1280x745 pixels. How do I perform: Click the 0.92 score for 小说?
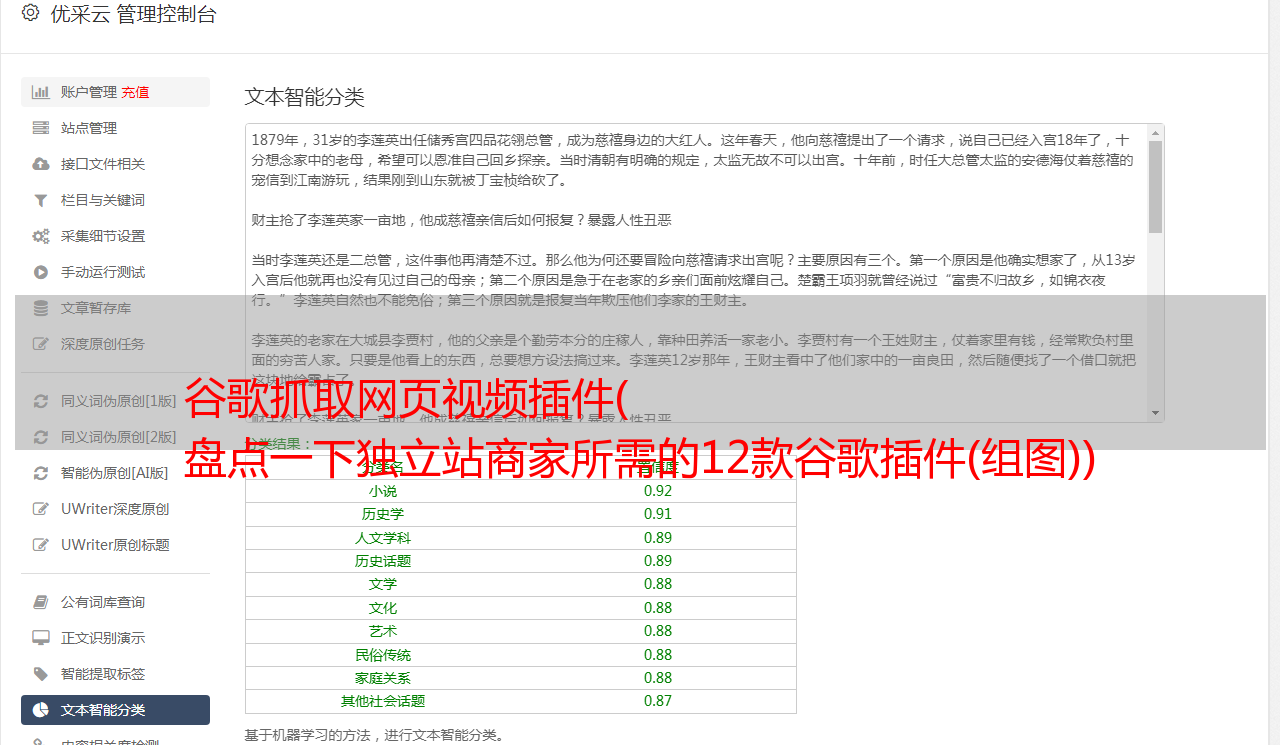click(658, 491)
